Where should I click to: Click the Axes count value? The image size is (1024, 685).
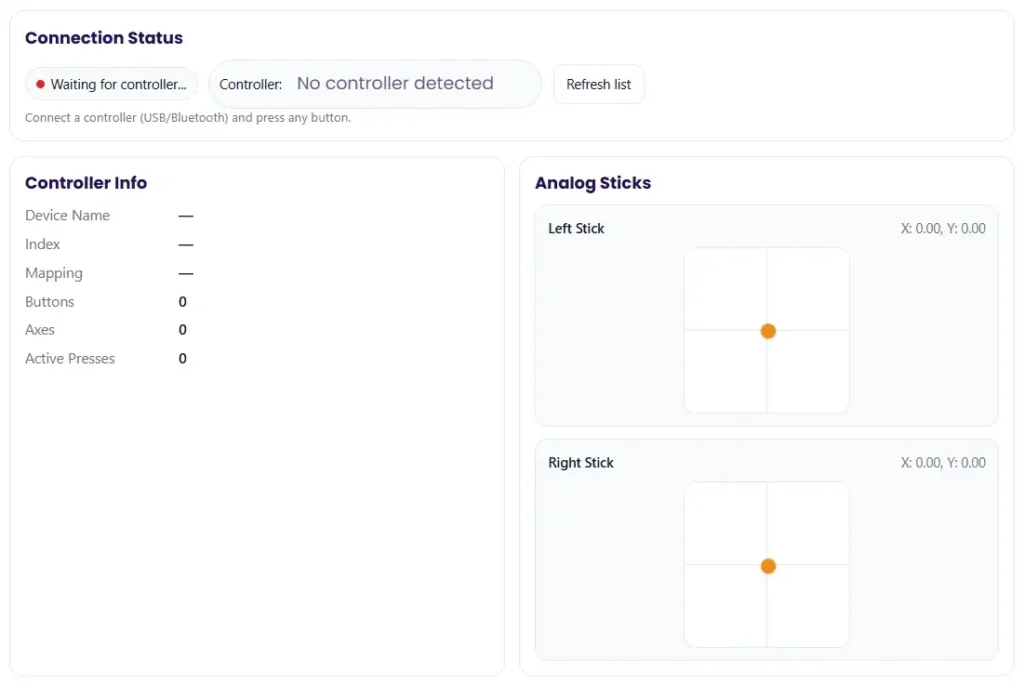pyautogui.click(x=182, y=330)
